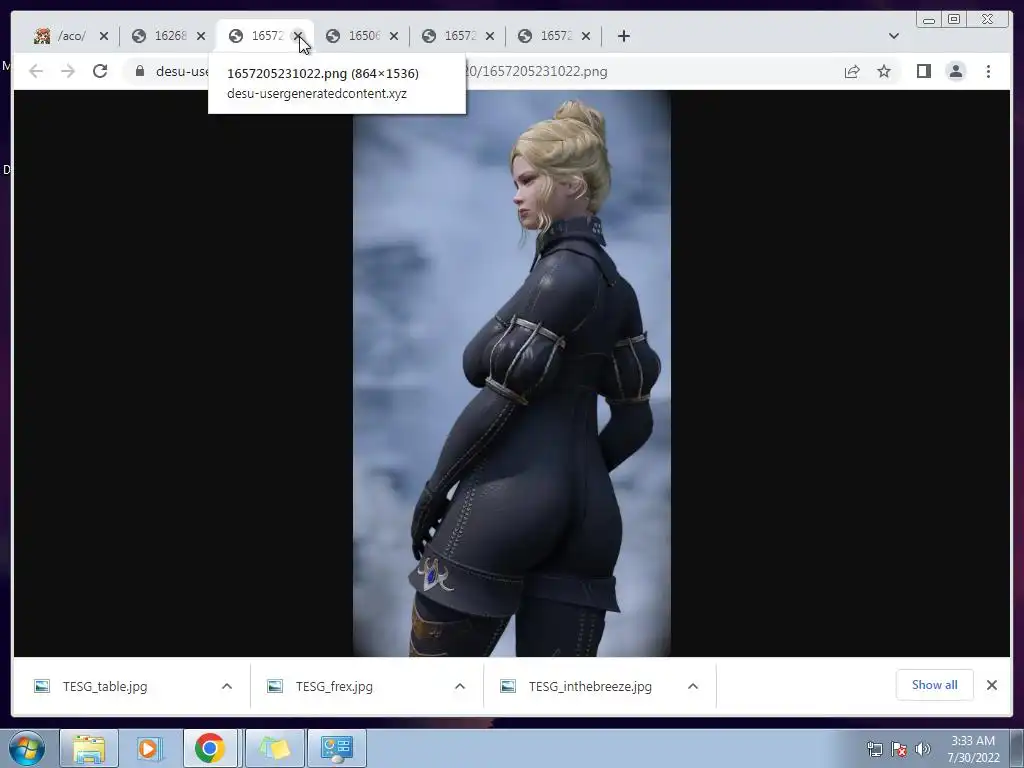Launch Windows Media Player from taskbar
Viewport: 1024px width, 768px height.
click(x=149, y=748)
